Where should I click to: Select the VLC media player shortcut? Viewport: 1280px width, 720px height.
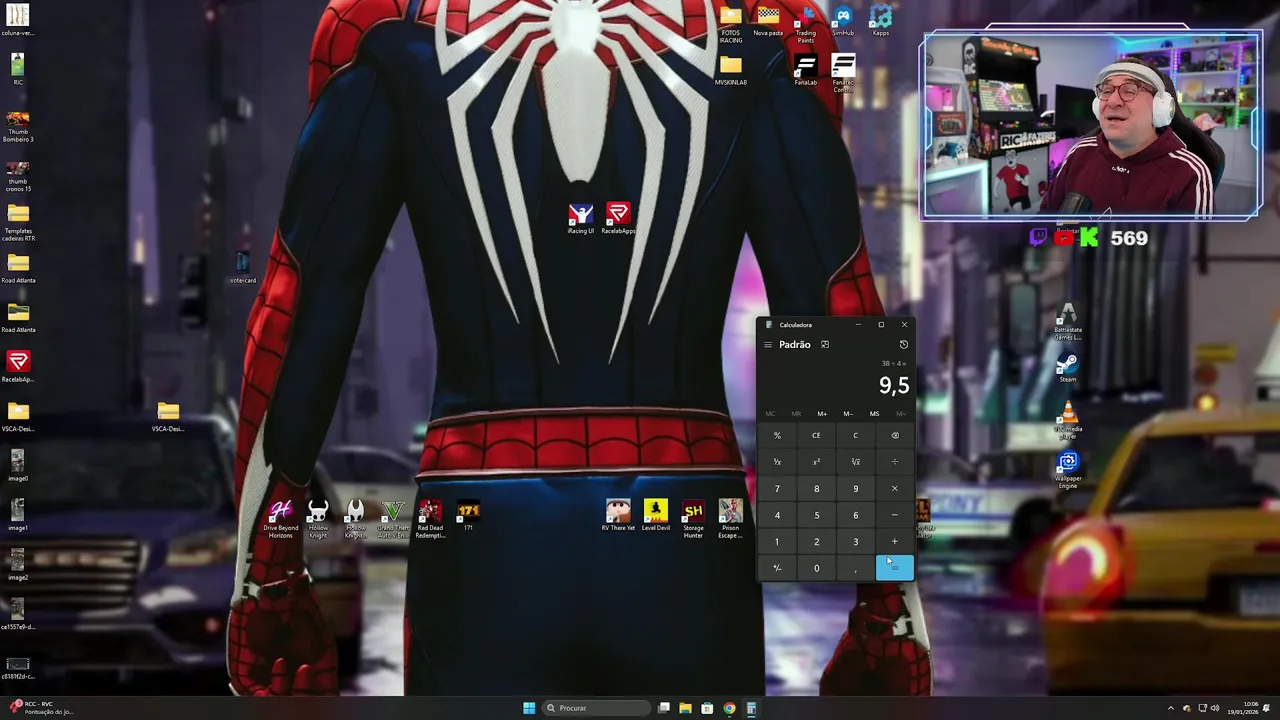[1068, 421]
